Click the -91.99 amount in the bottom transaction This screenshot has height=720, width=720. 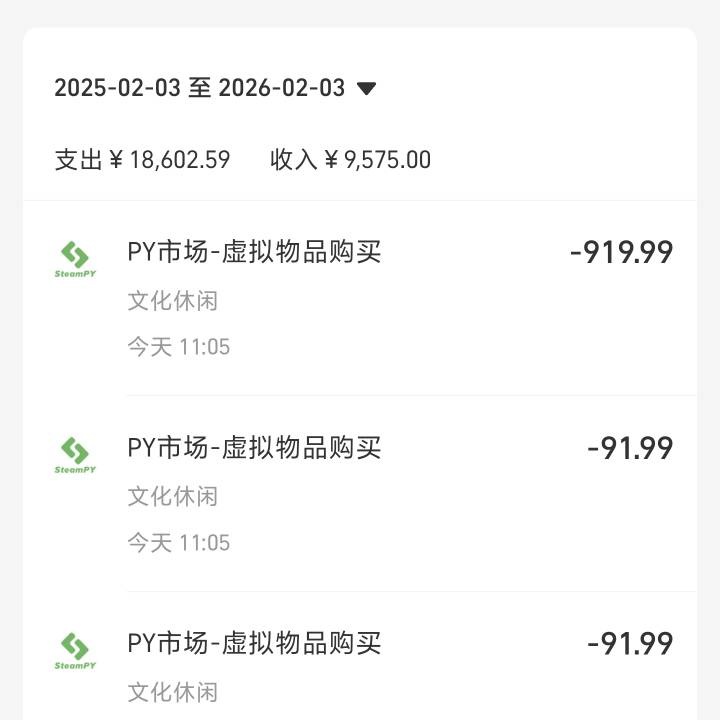click(630, 643)
